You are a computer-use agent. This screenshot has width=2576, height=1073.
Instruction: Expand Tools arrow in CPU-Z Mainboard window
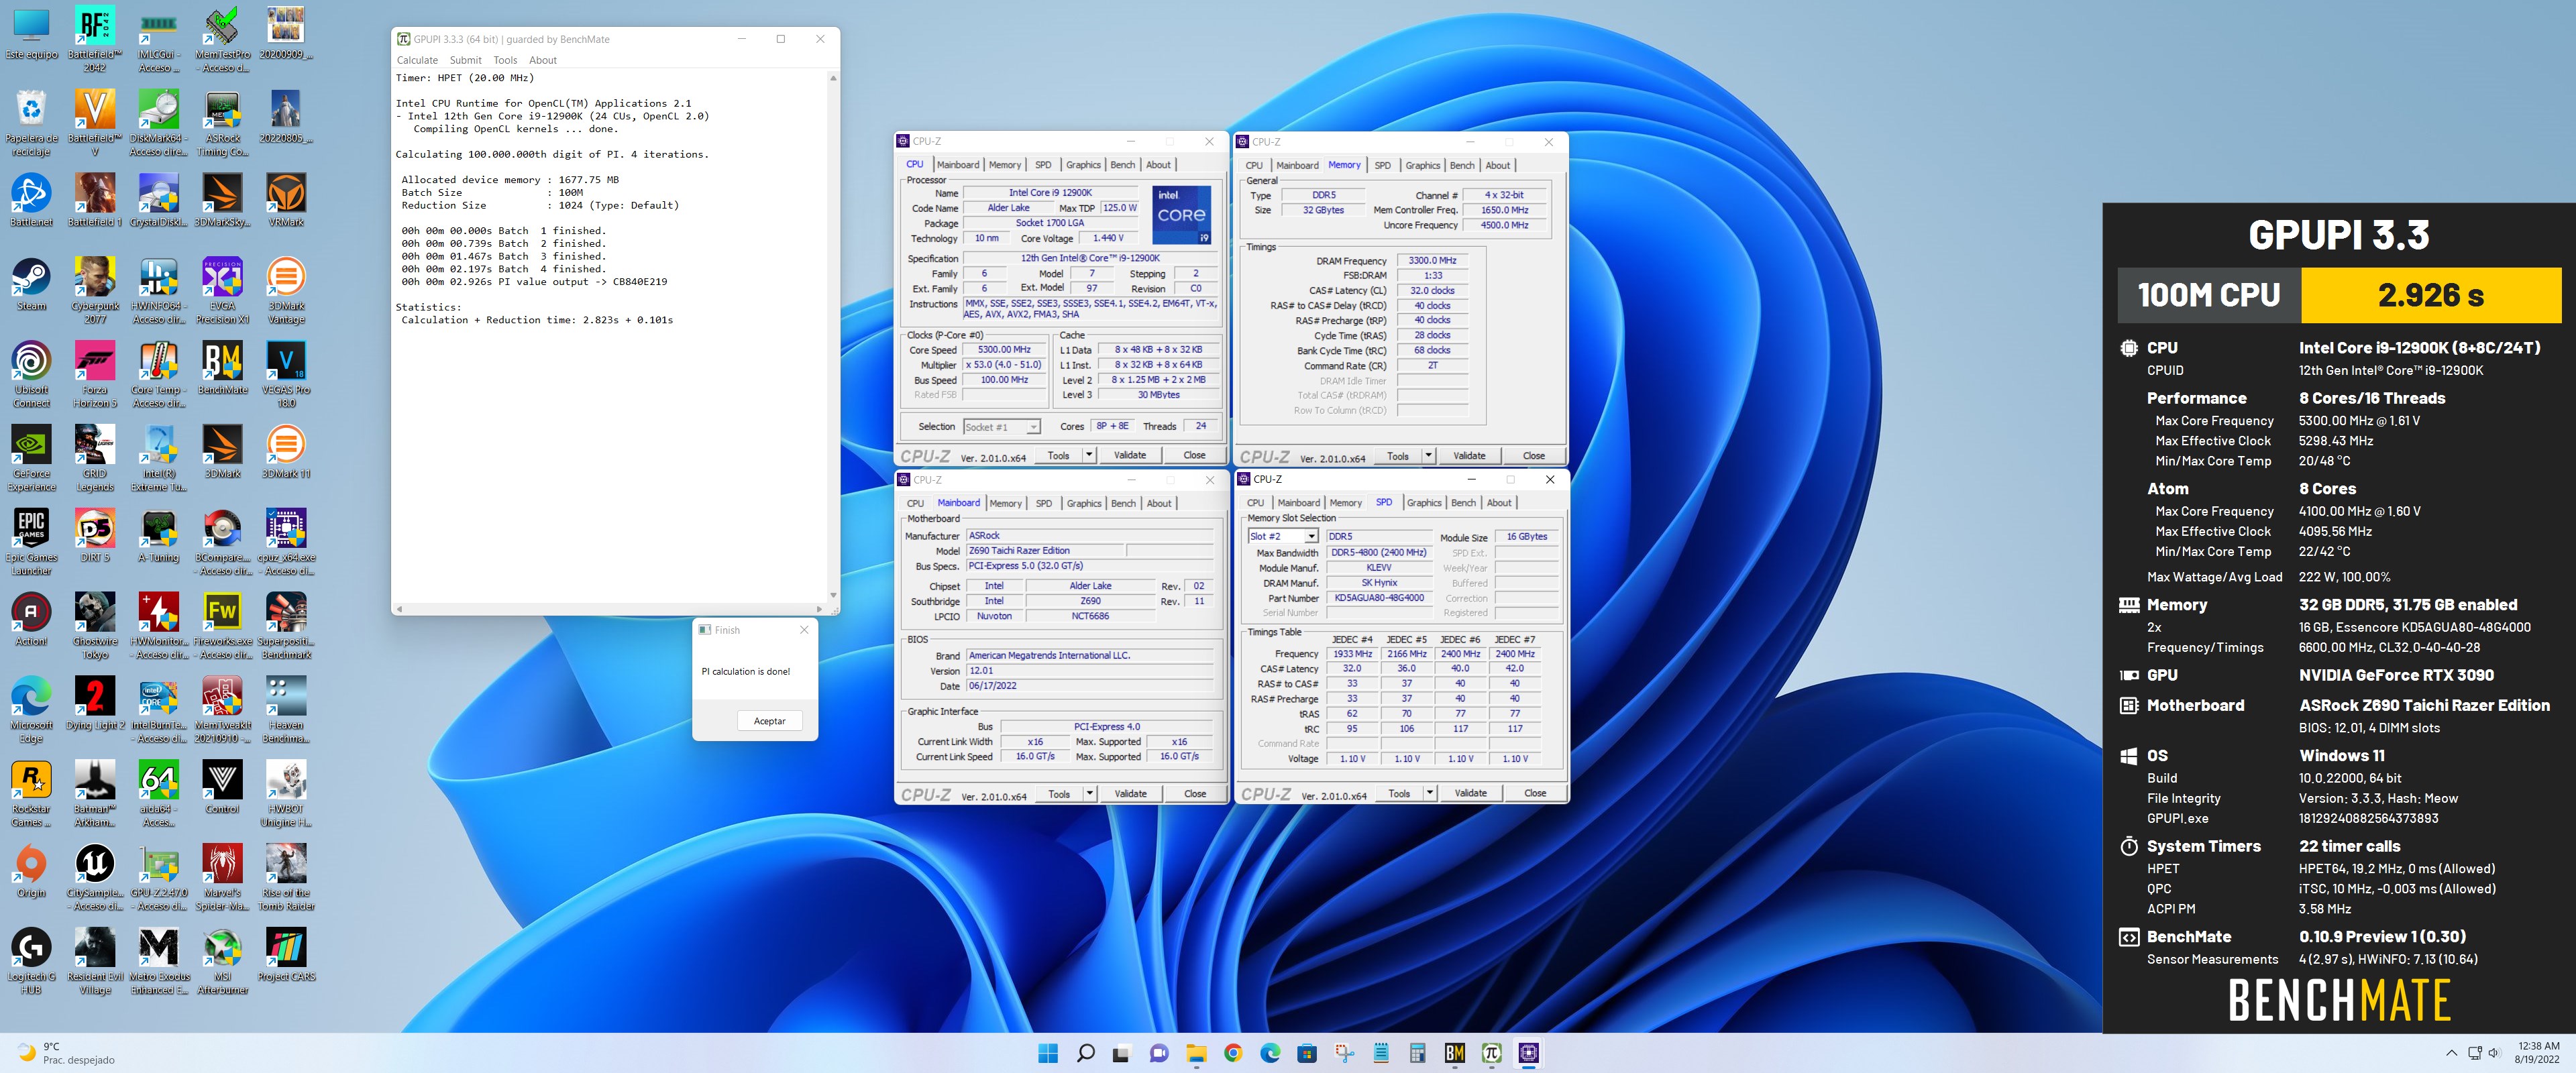pos(1090,794)
